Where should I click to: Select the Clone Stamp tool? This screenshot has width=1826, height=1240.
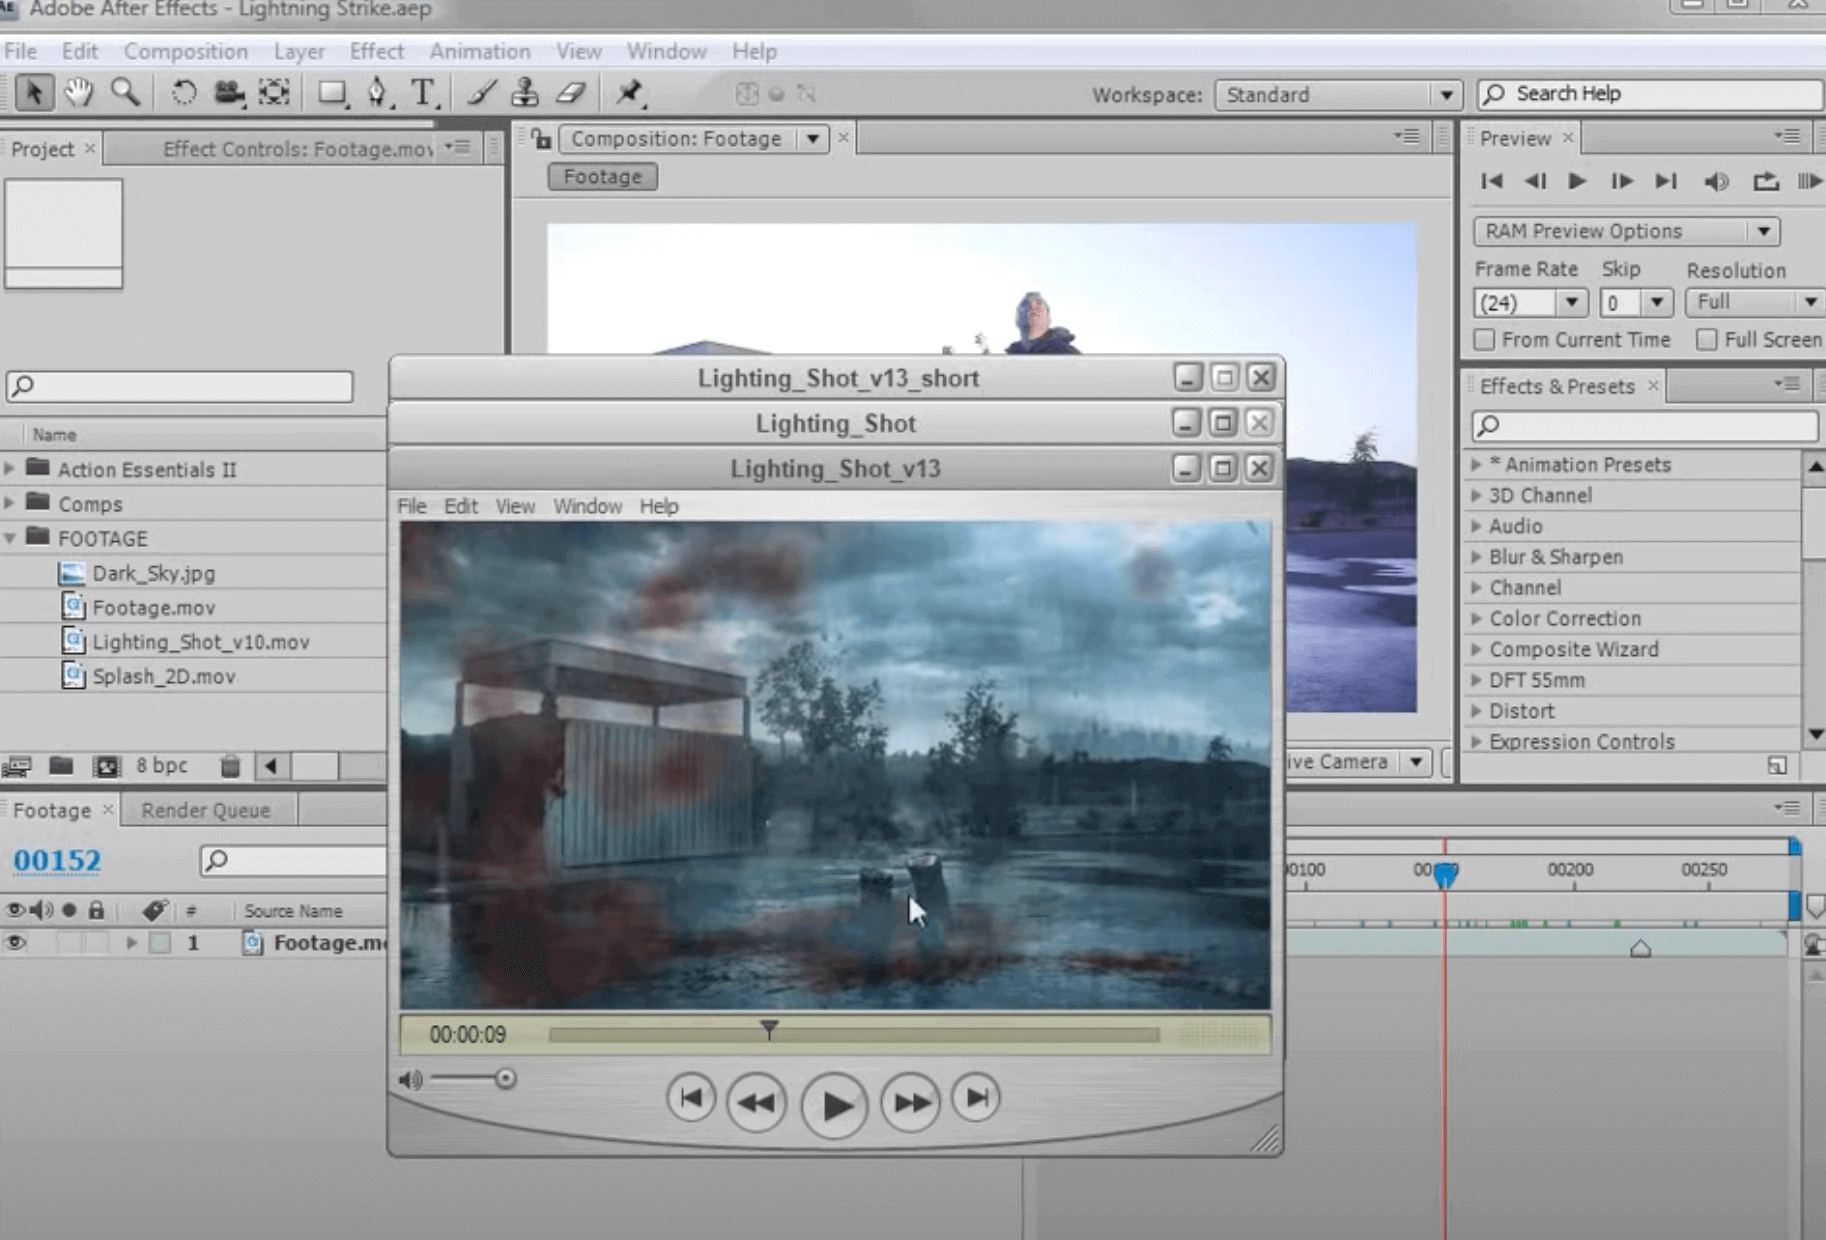coord(524,92)
